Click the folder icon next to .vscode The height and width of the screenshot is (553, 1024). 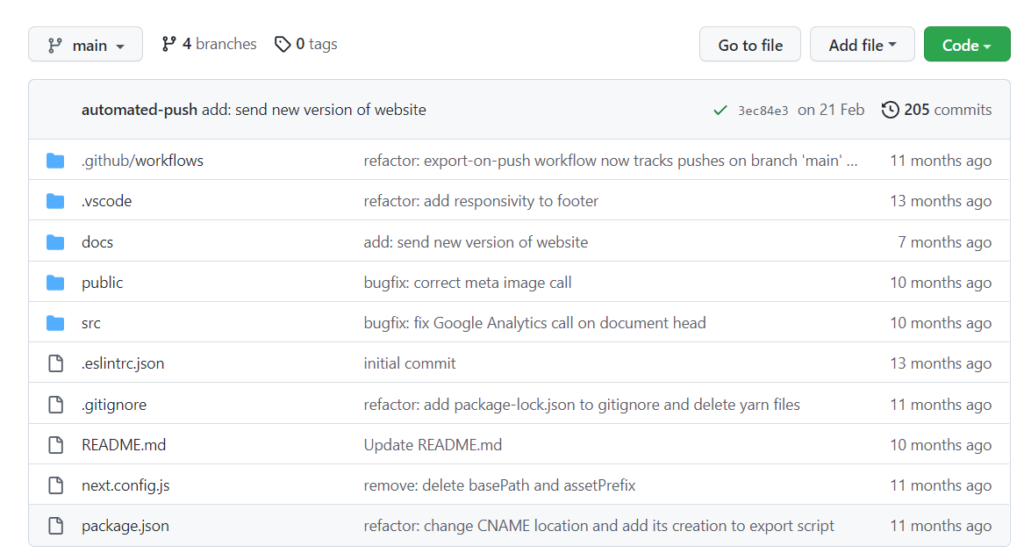point(56,201)
